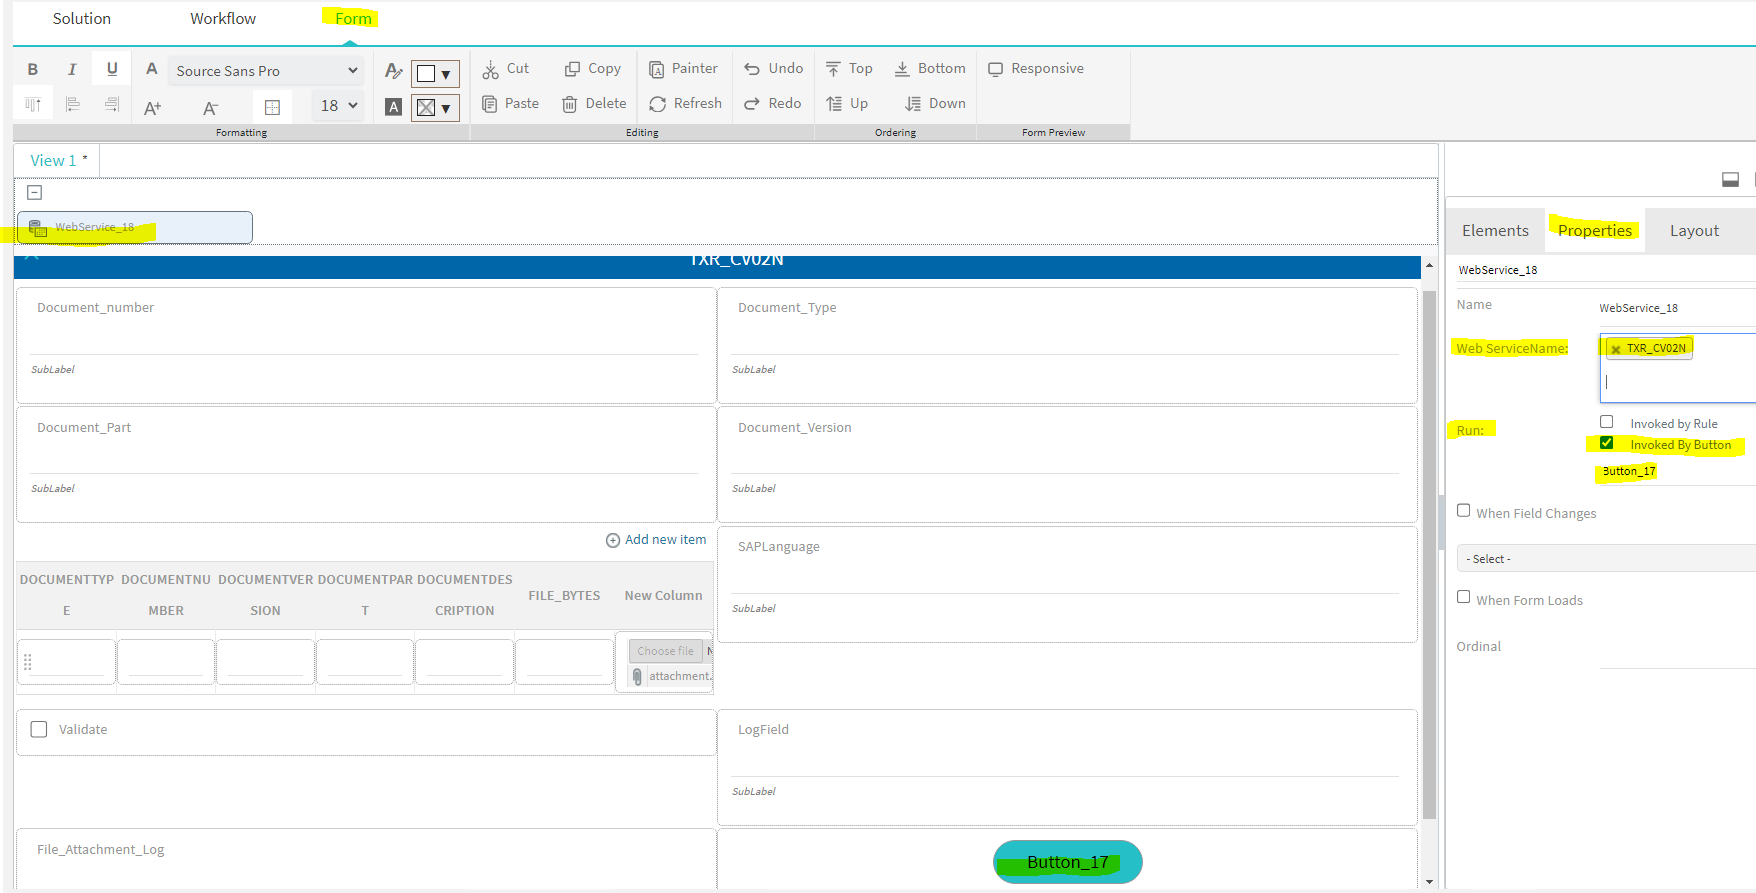Switch to the Workflow tab
1756x893 pixels.
pos(223,19)
